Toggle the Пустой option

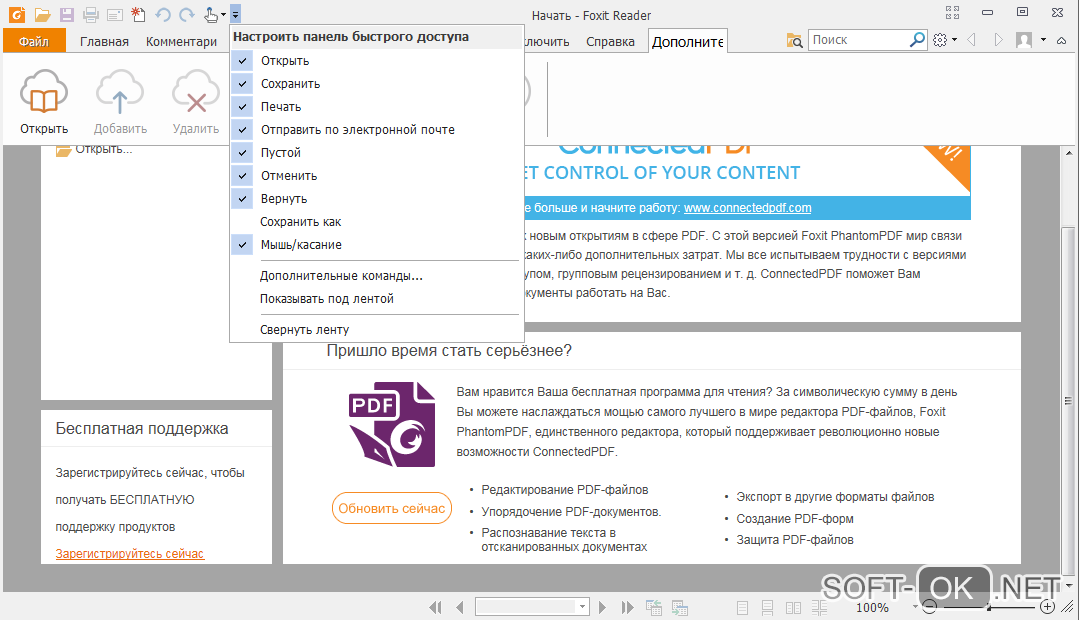coord(377,153)
